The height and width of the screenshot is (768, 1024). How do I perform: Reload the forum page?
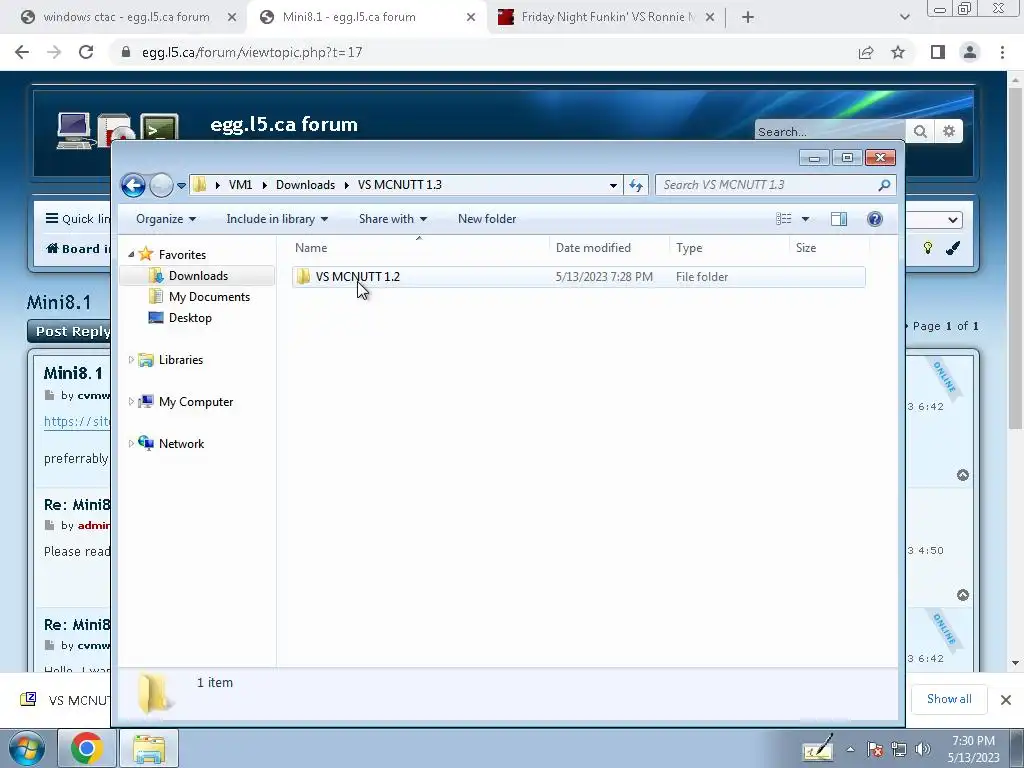point(86,52)
